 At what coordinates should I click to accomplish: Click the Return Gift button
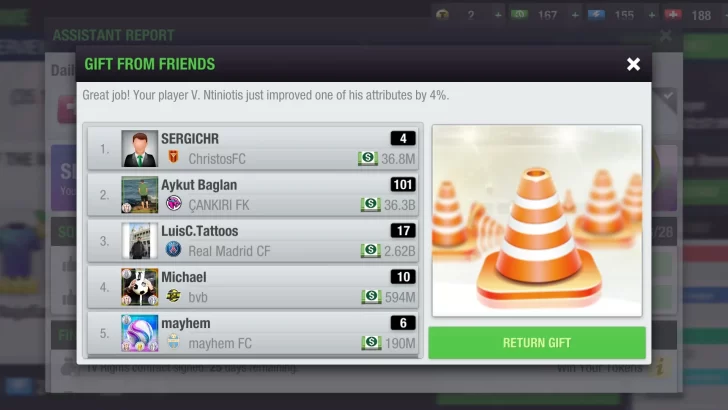point(537,343)
